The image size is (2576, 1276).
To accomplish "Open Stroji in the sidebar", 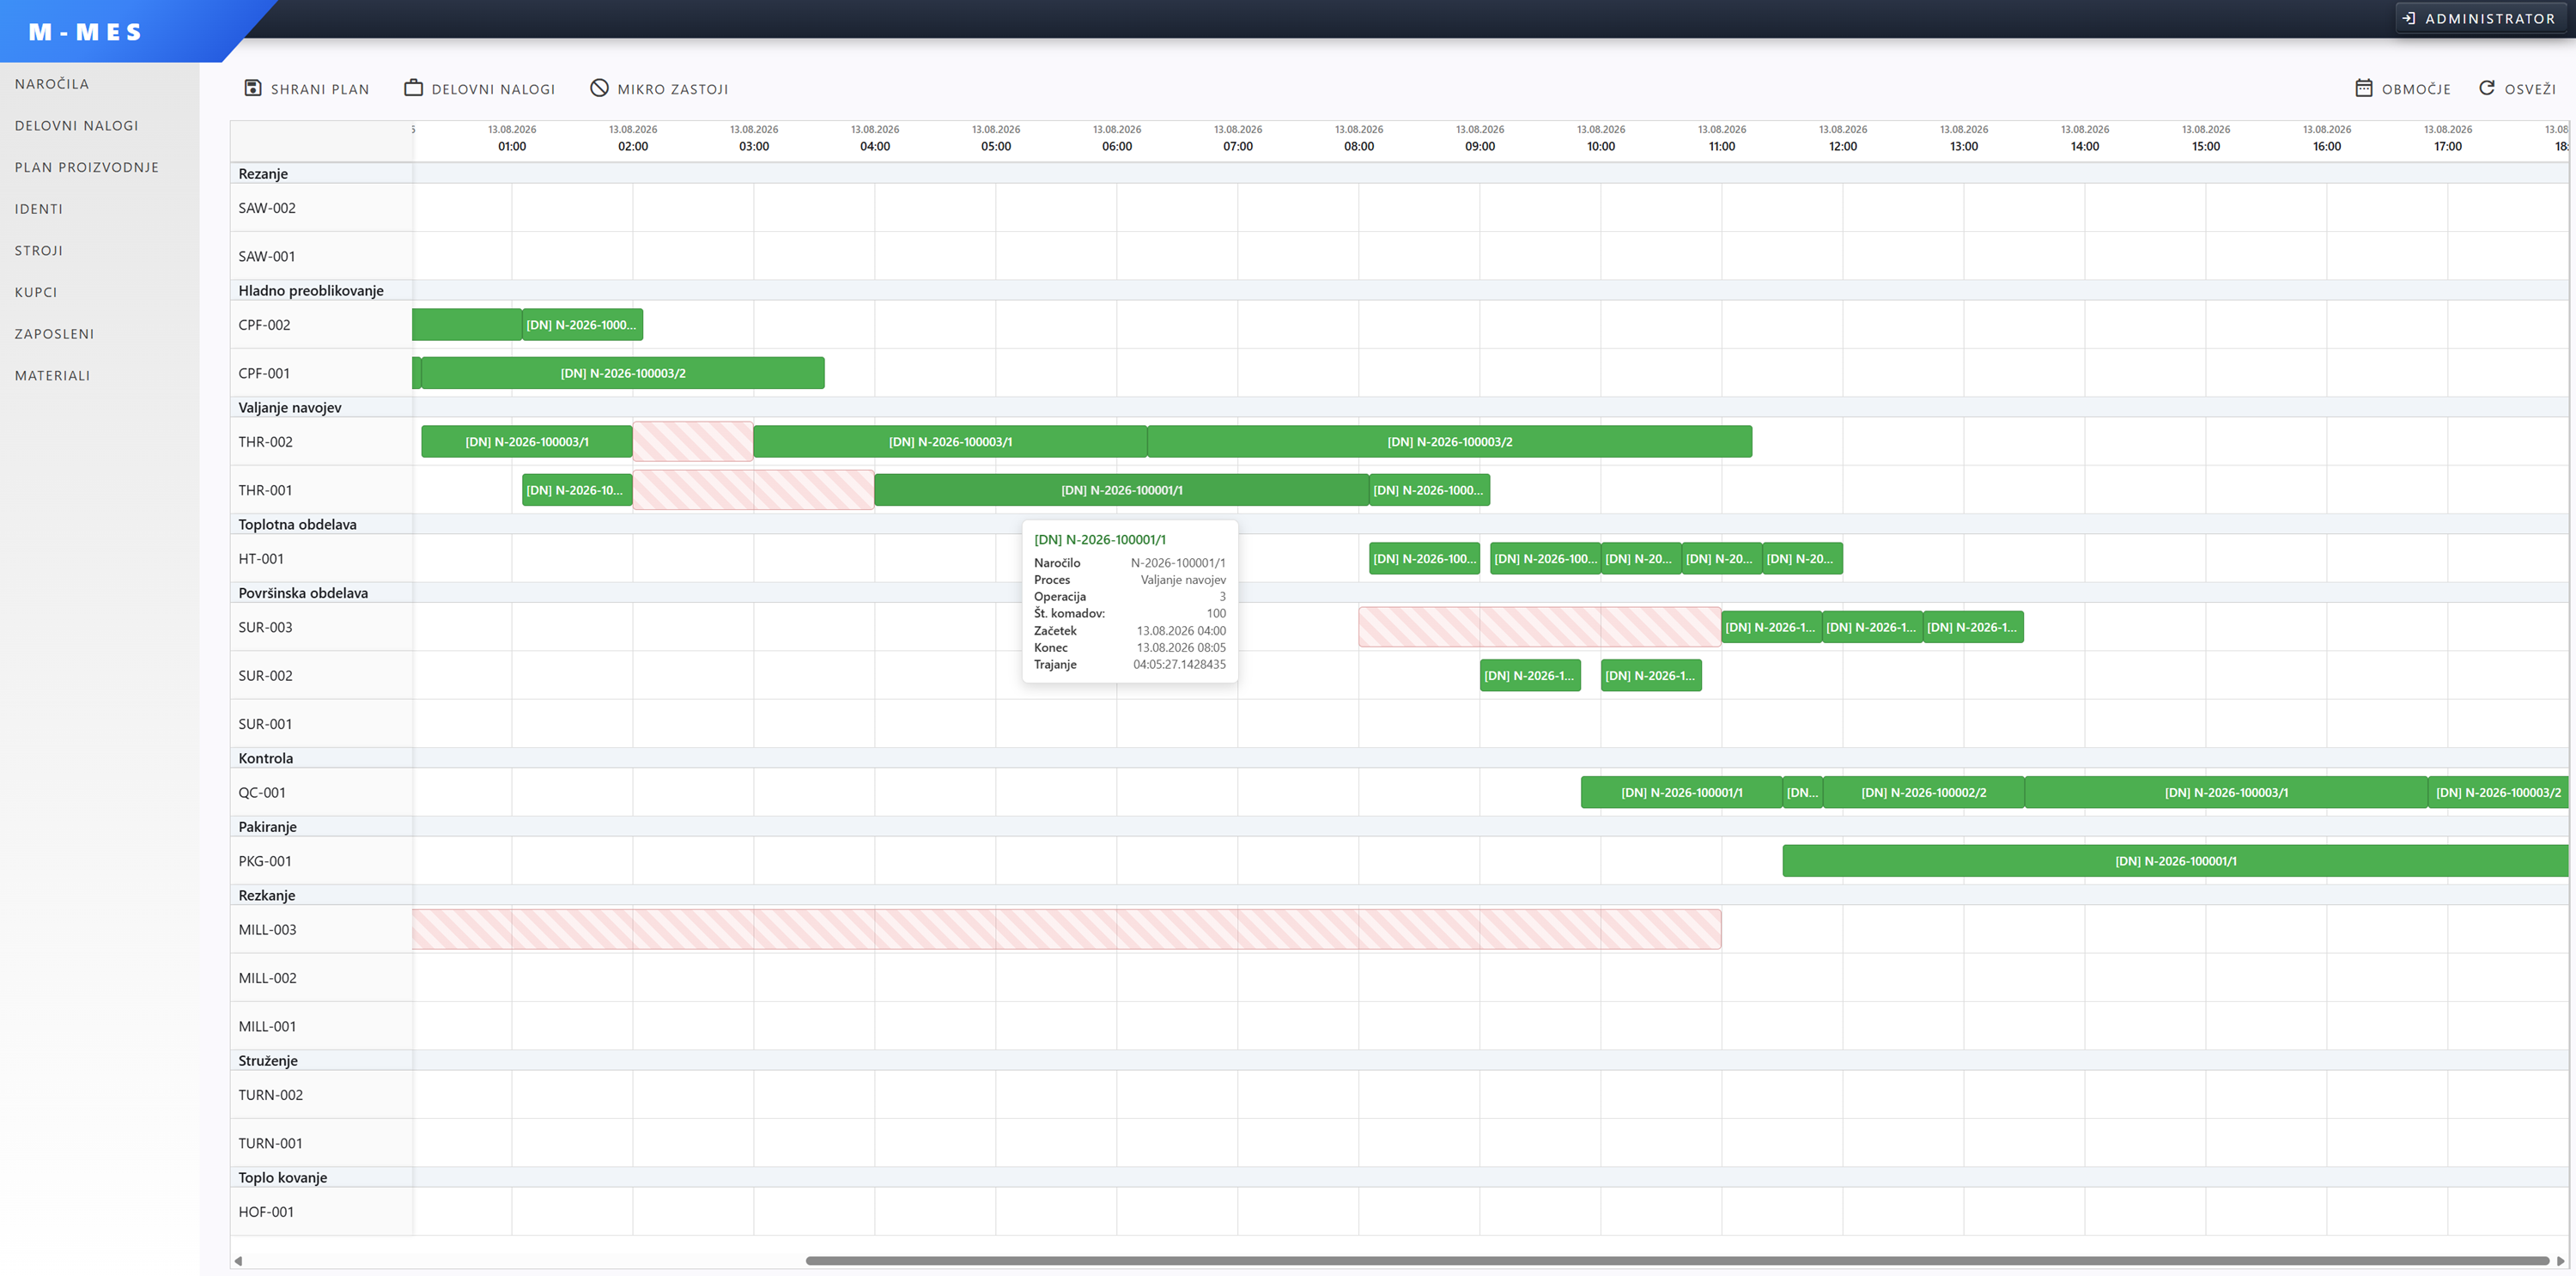I will coord(39,251).
